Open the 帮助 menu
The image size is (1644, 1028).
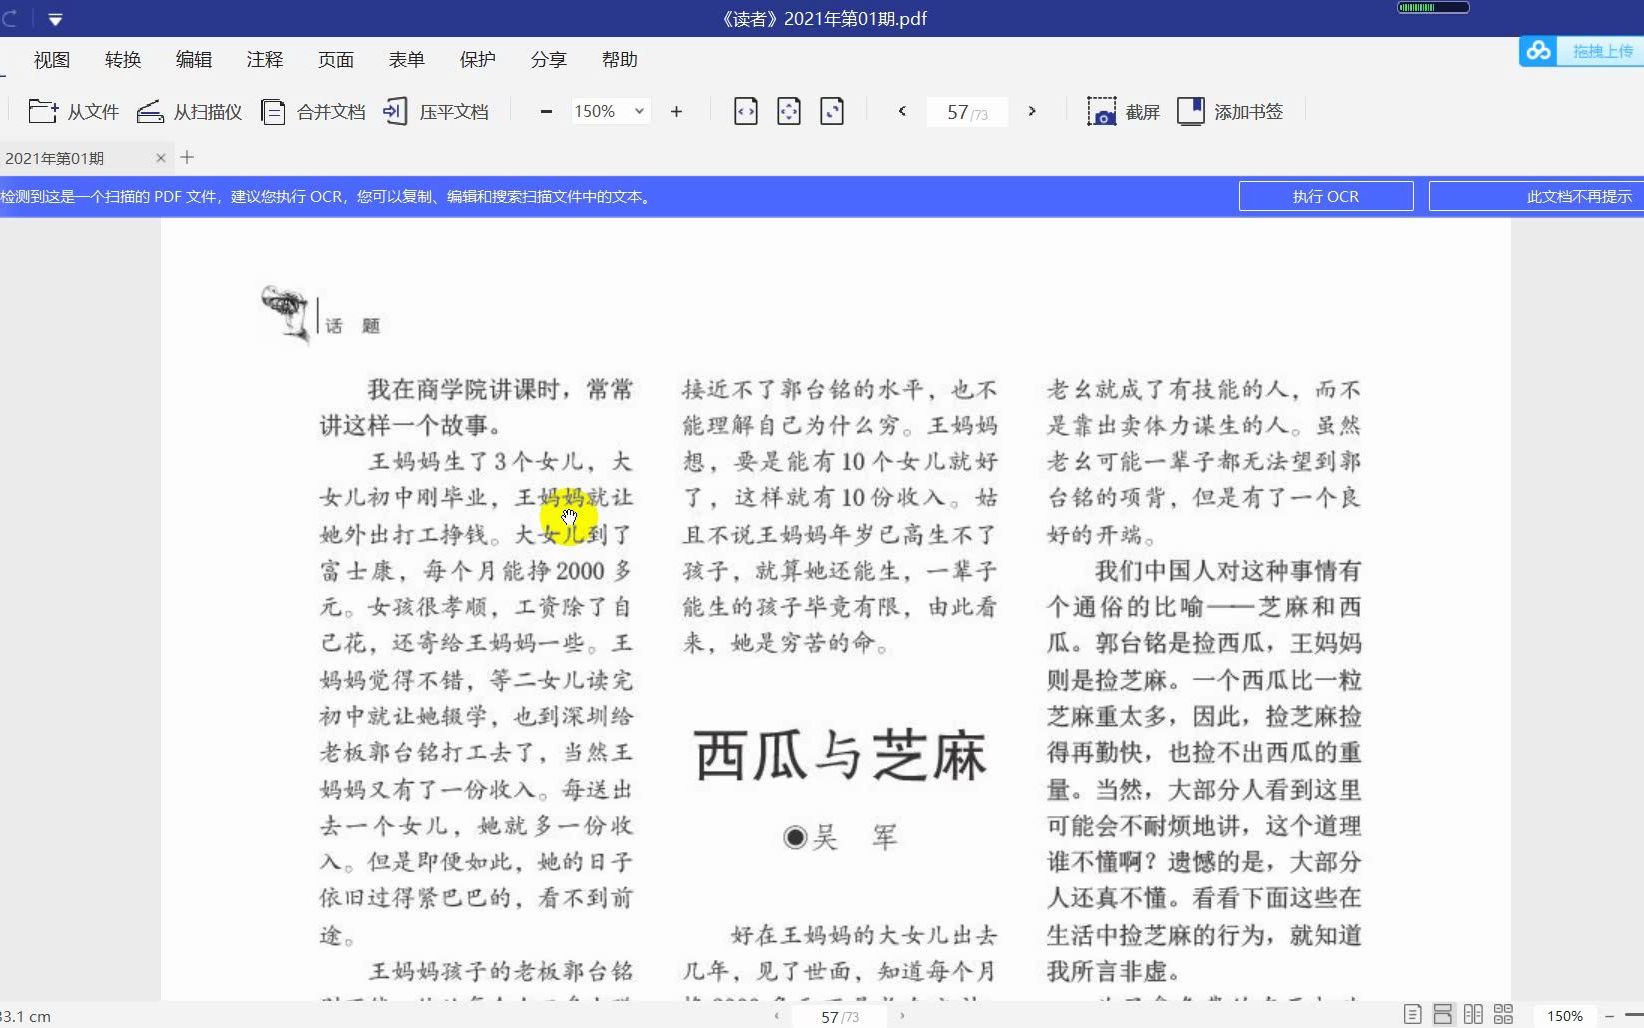click(620, 60)
